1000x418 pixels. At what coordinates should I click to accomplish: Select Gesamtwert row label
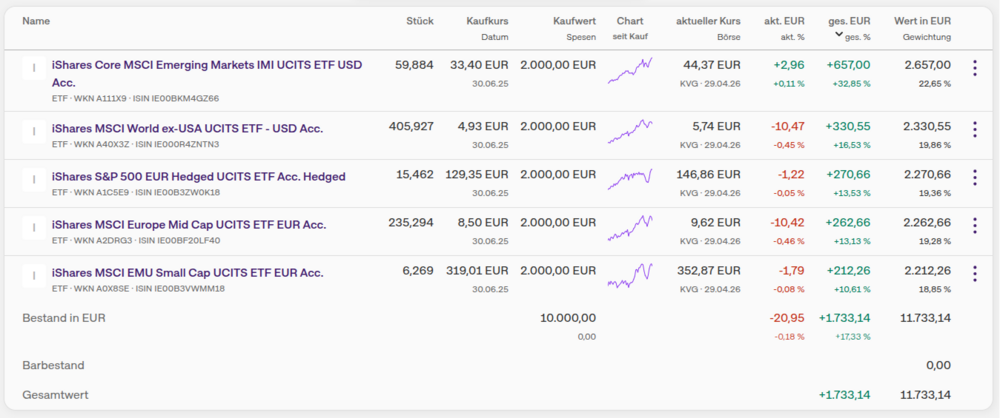[55, 395]
